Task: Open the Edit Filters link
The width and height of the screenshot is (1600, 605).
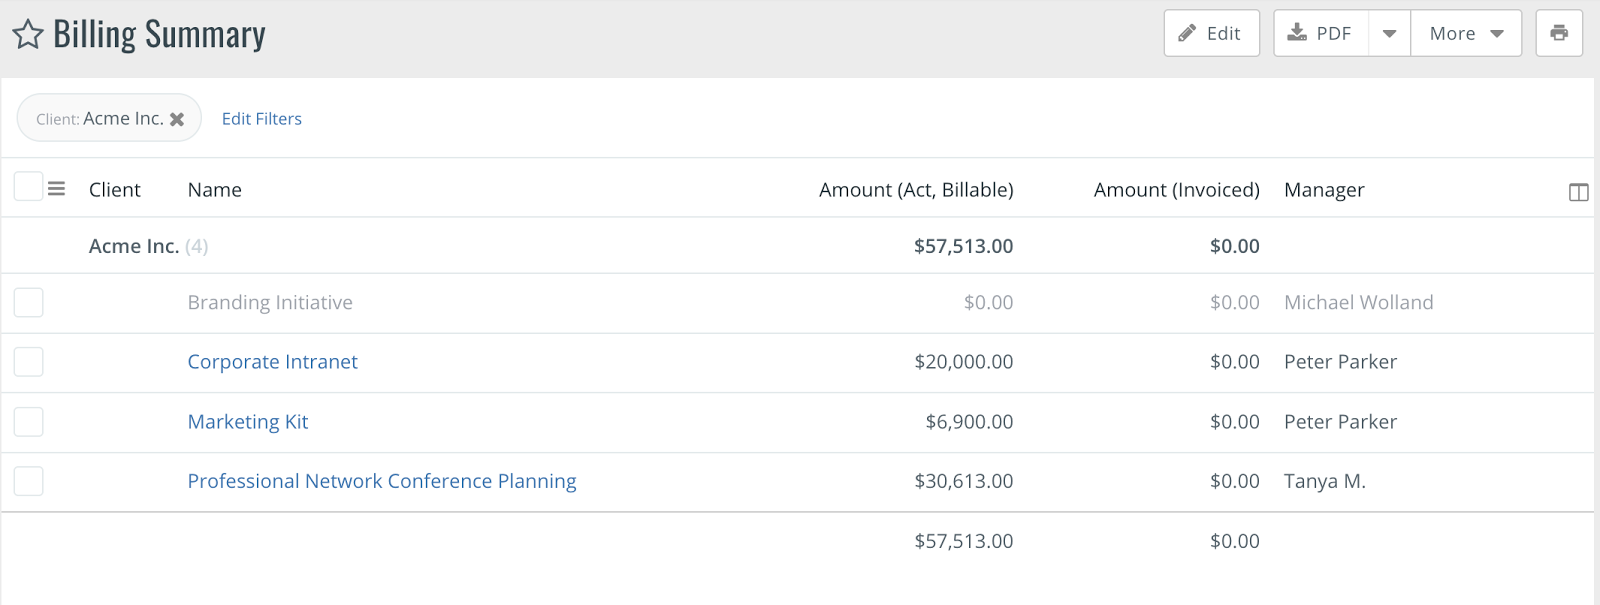Action: click(x=262, y=119)
